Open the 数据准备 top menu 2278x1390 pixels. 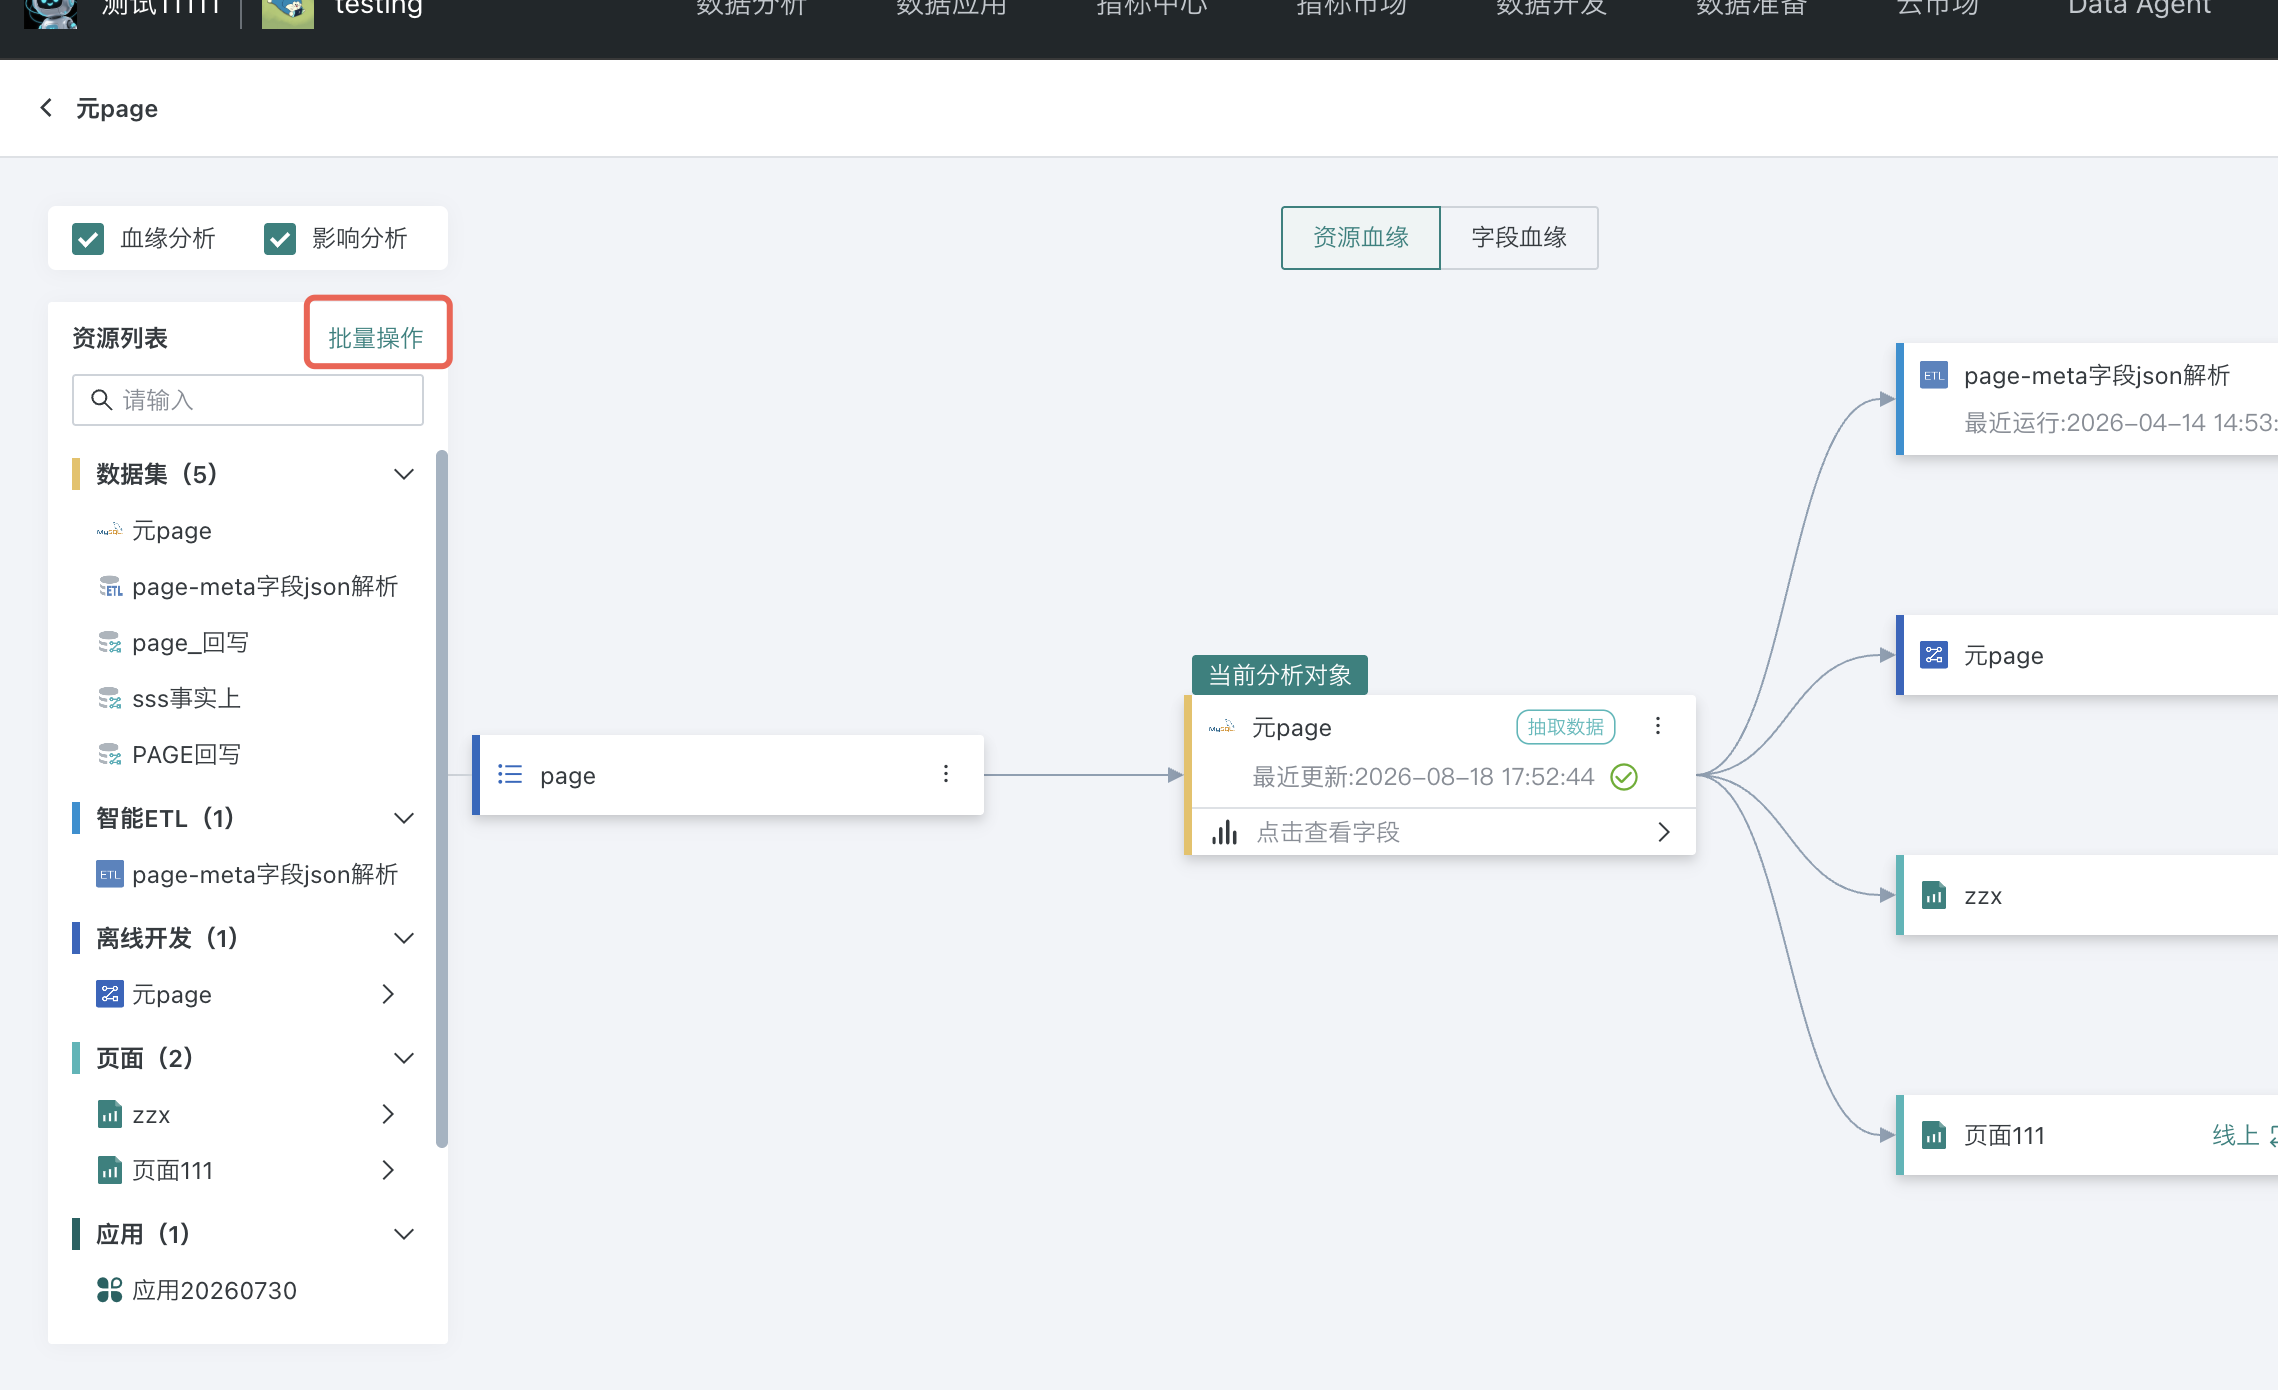(1751, 8)
